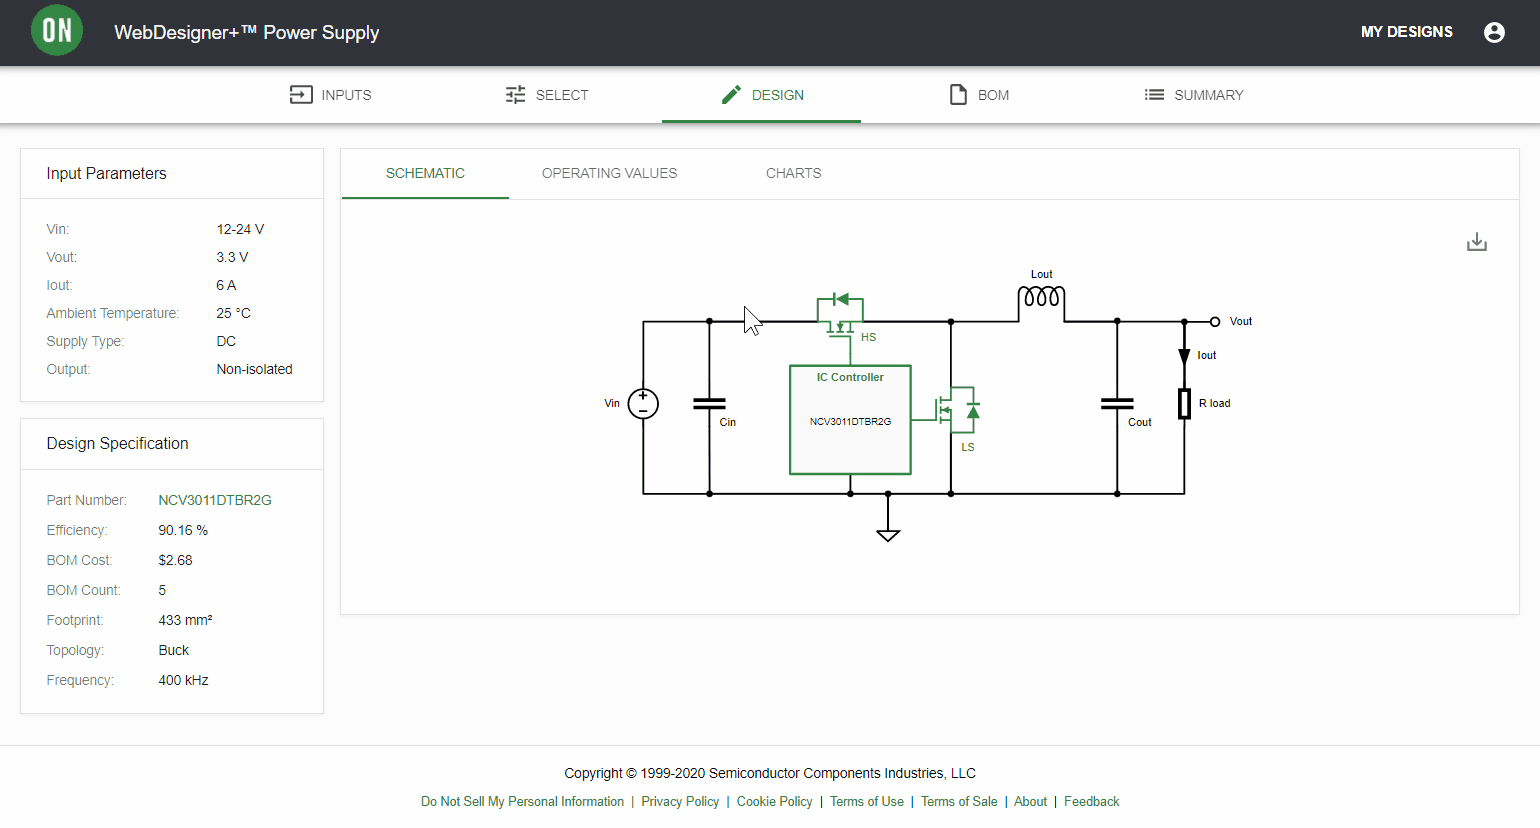
Task: Open the Terms of Sale link
Action: point(959,802)
